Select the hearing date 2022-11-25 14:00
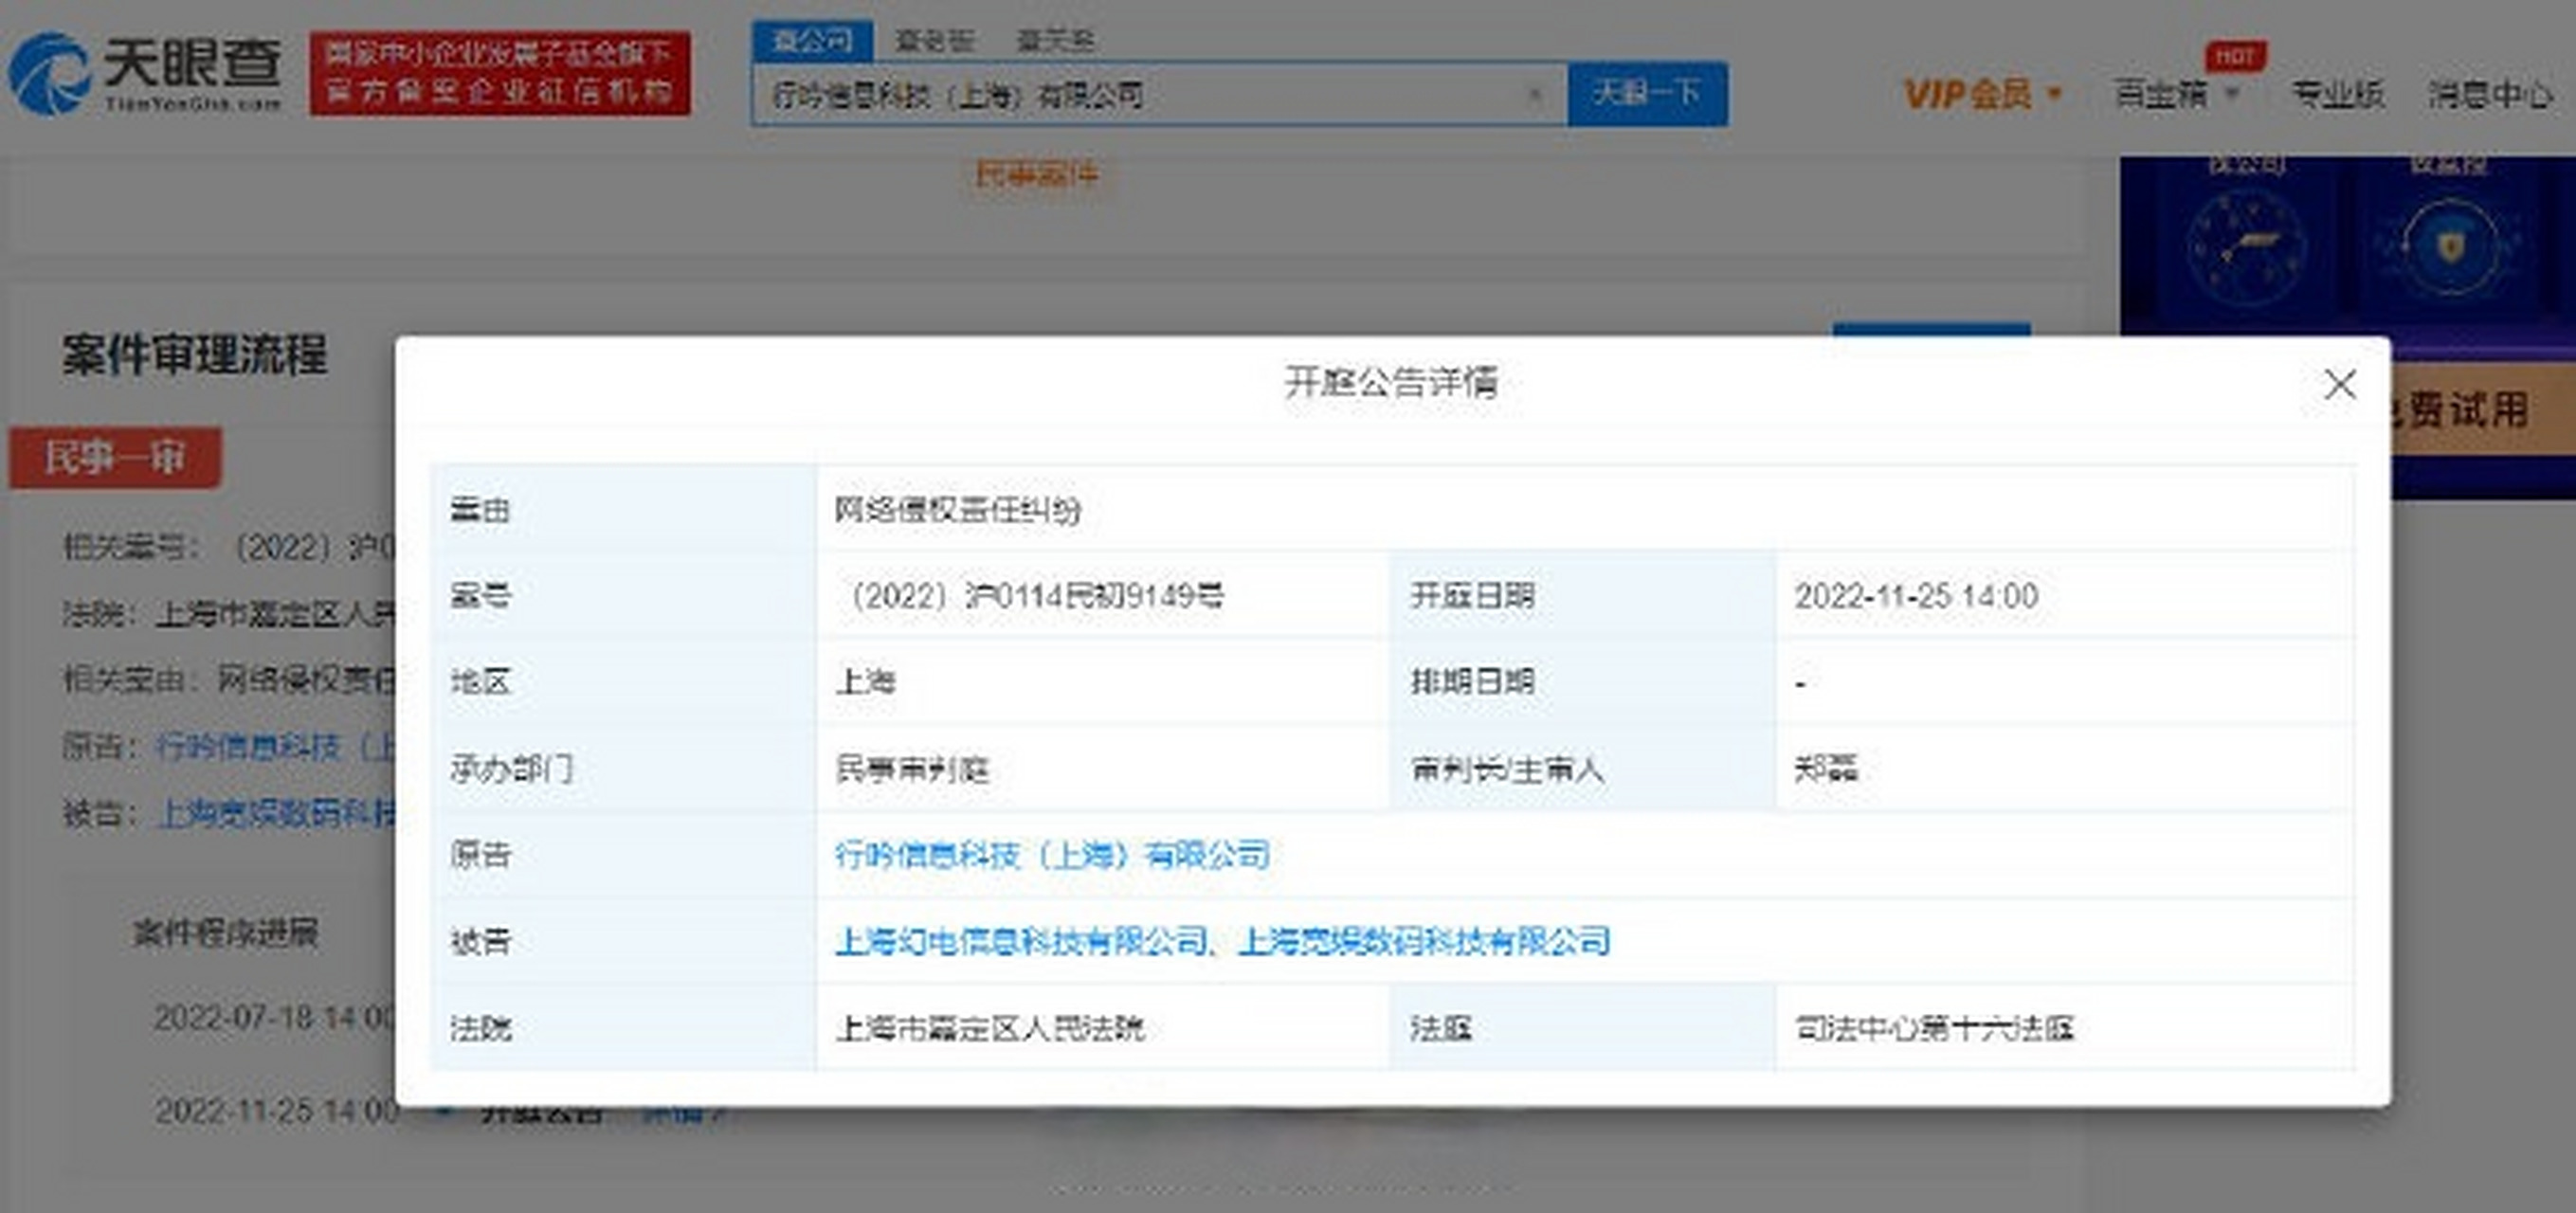The image size is (2576, 1213). pos(1916,596)
